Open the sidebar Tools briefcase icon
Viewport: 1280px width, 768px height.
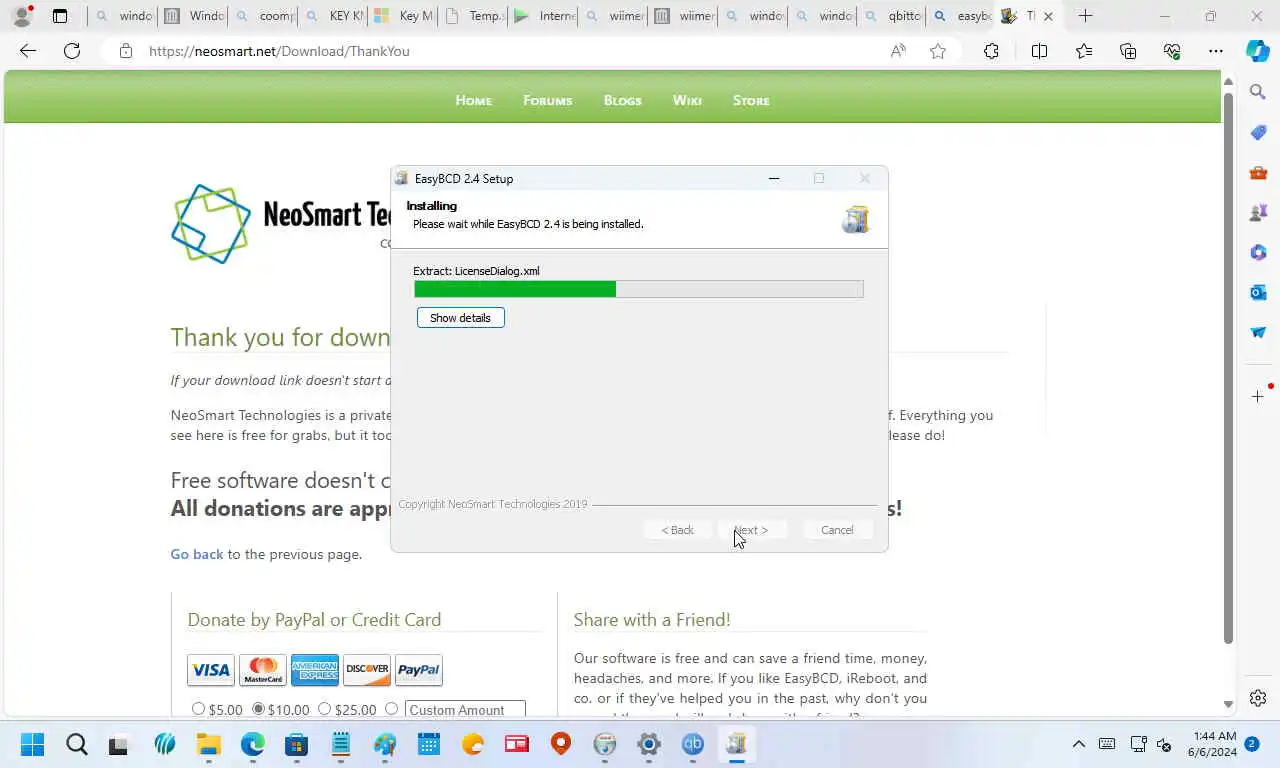(1258, 172)
